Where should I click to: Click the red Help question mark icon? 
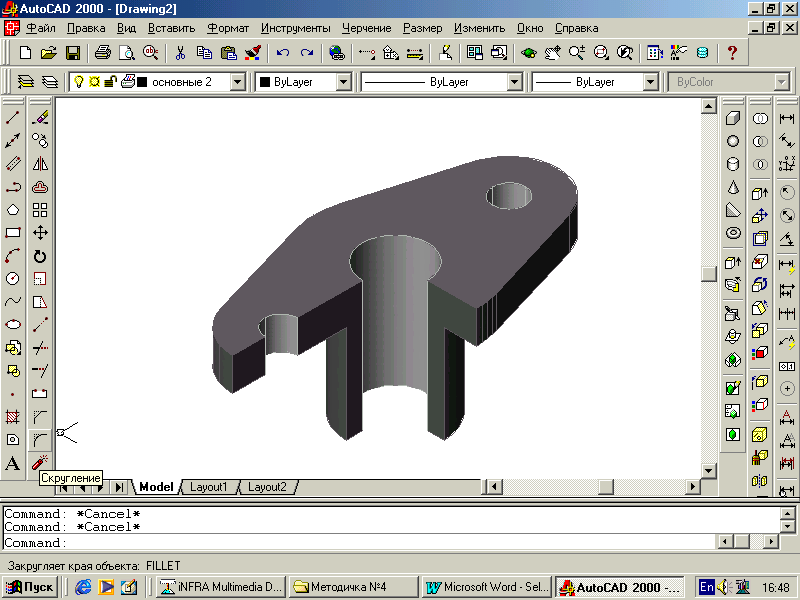[732, 53]
